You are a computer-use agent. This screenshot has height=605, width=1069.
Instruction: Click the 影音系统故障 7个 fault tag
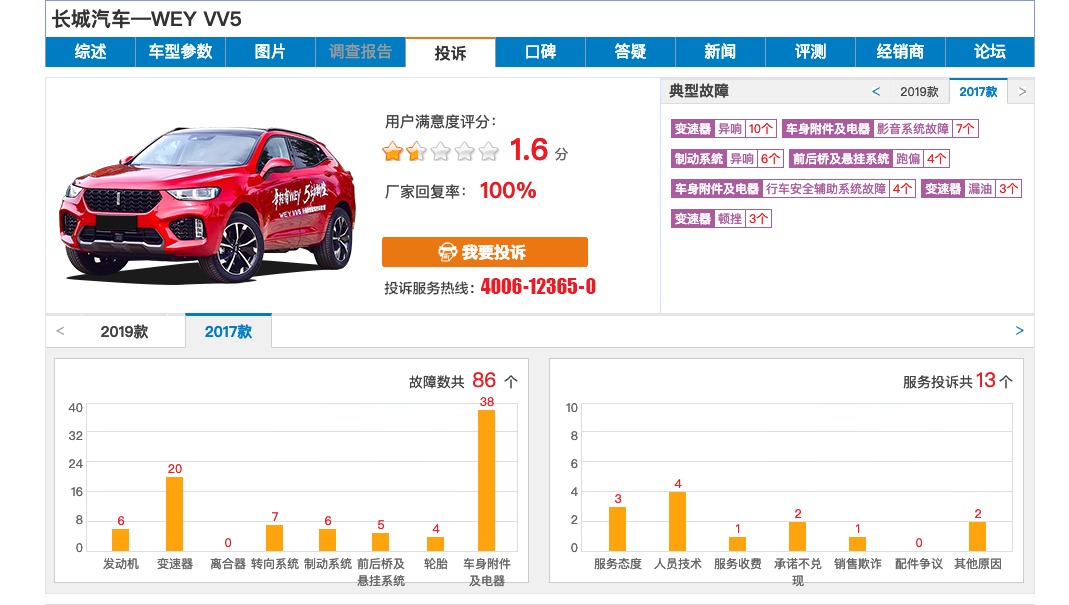point(880,128)
